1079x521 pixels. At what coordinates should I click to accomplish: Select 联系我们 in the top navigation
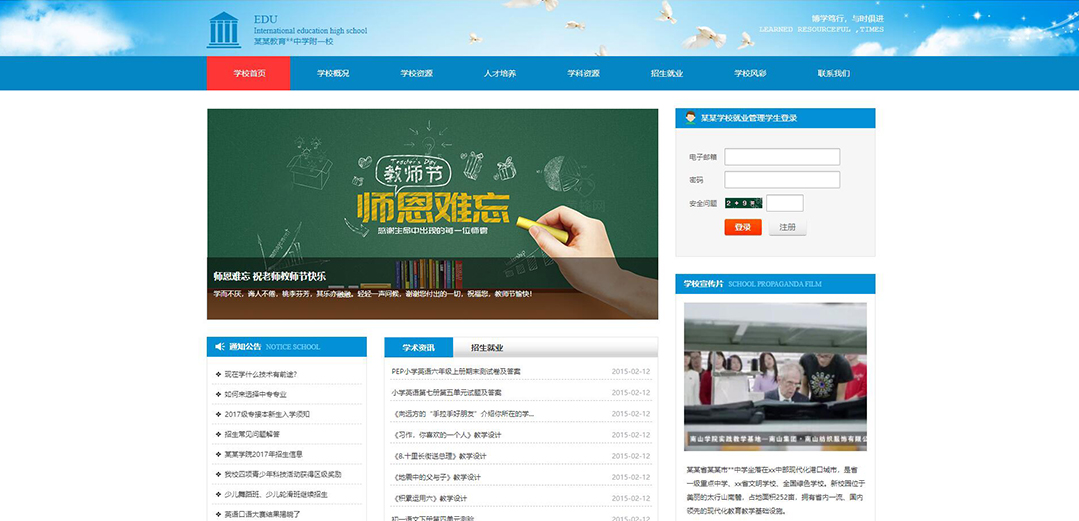pyautogui.click(x=833, y=73)
